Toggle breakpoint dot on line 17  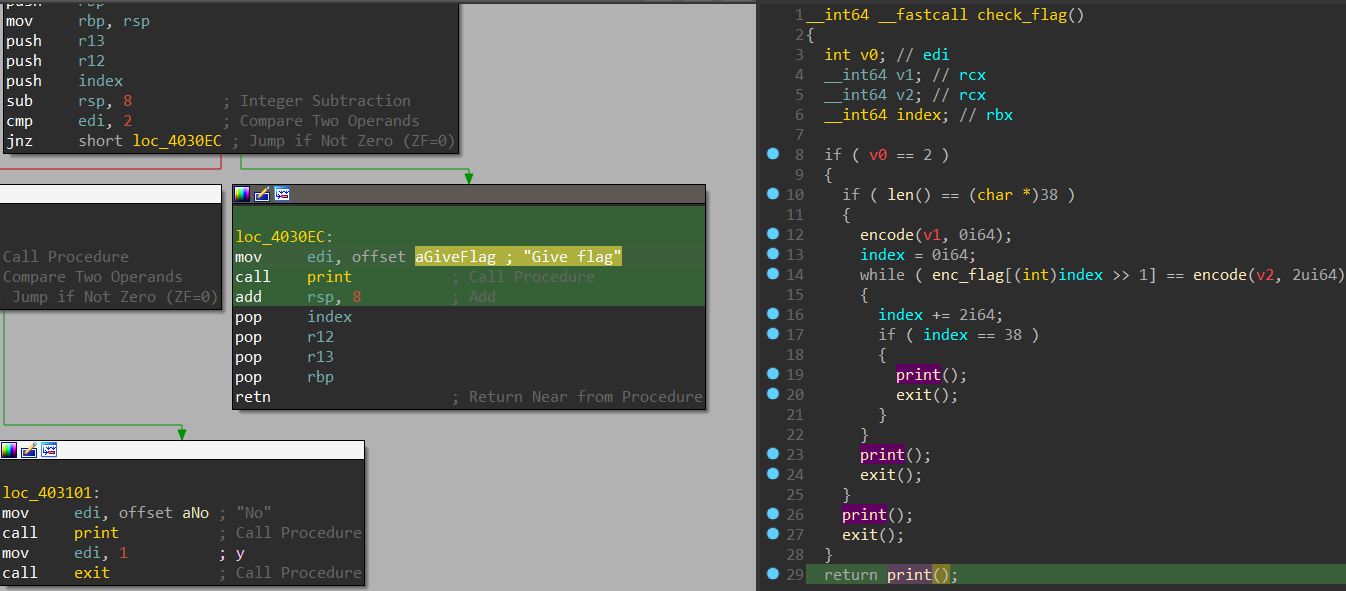pyautogui.click(x=772, y=334)
